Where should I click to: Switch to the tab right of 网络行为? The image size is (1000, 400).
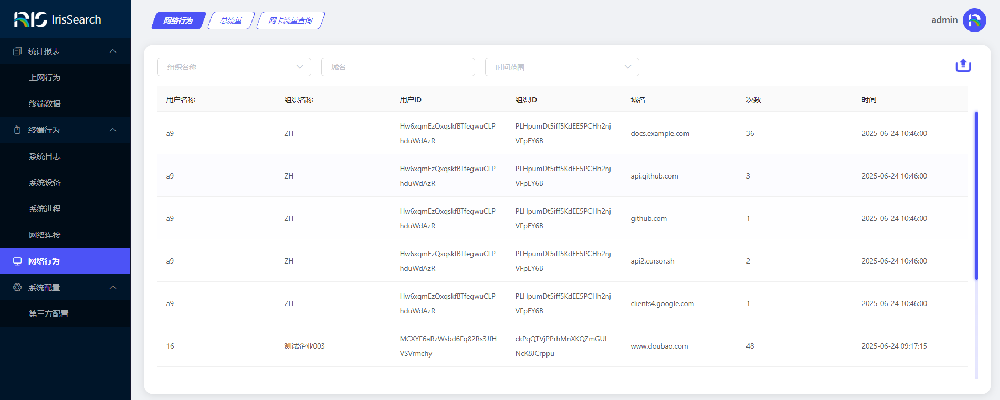point(232,19)
